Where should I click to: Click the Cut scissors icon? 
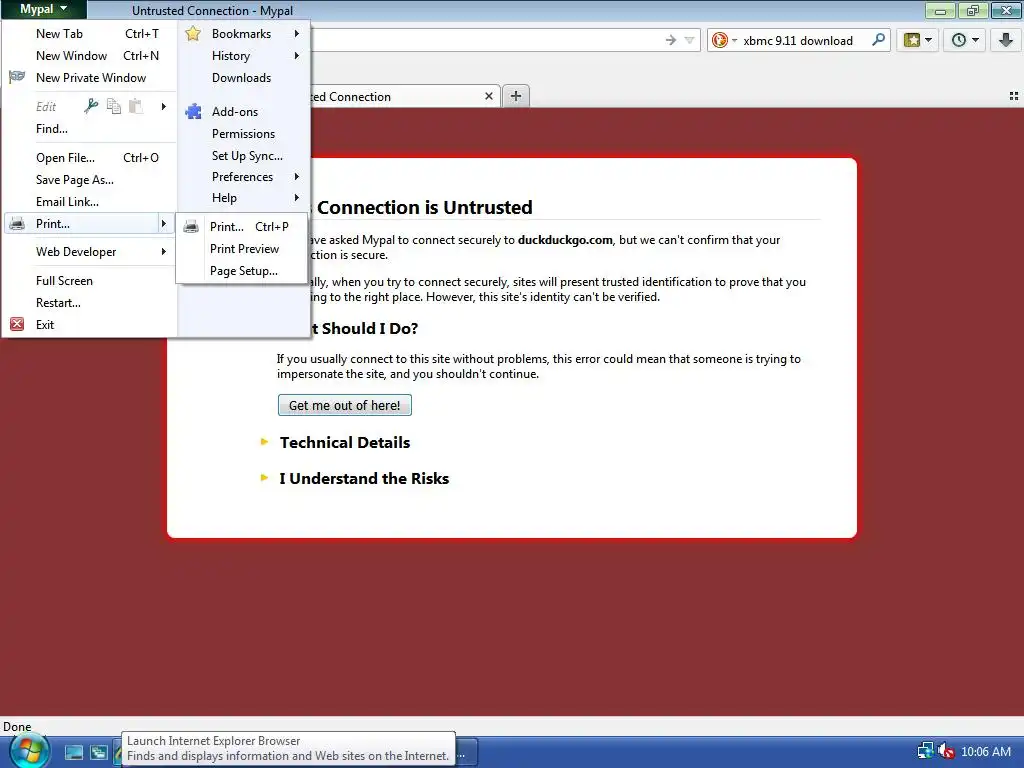[91, 106]
